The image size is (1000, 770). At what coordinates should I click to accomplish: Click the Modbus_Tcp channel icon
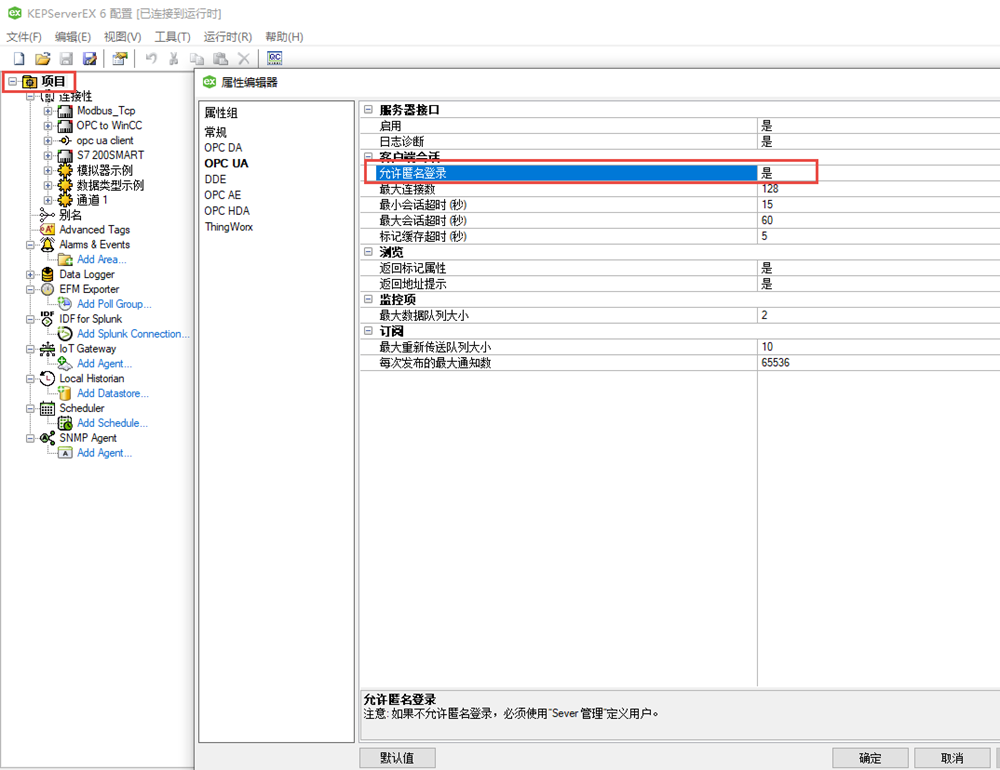64,111
